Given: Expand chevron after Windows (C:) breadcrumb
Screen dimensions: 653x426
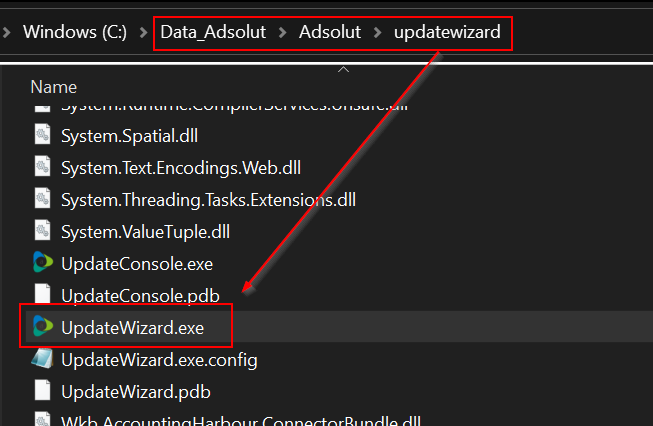Looking at the screenshot, I should [x=141, y=32].
